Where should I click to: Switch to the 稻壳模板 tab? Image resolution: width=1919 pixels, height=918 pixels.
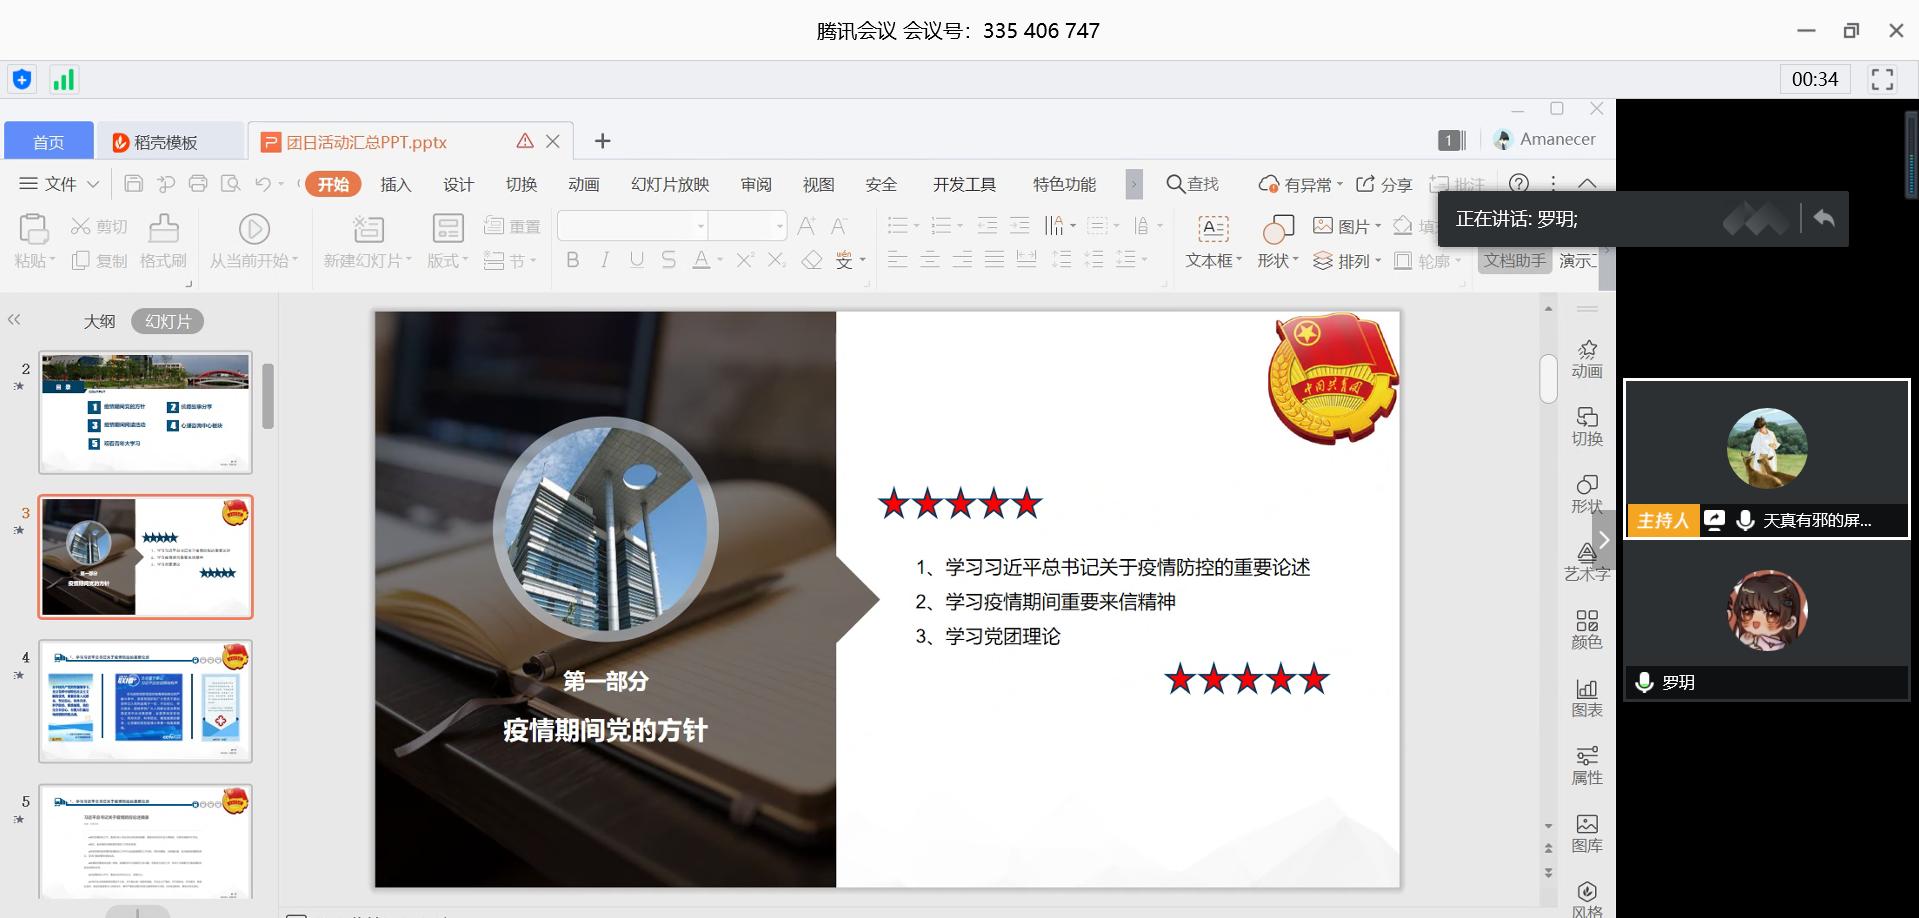click(166, 142)
